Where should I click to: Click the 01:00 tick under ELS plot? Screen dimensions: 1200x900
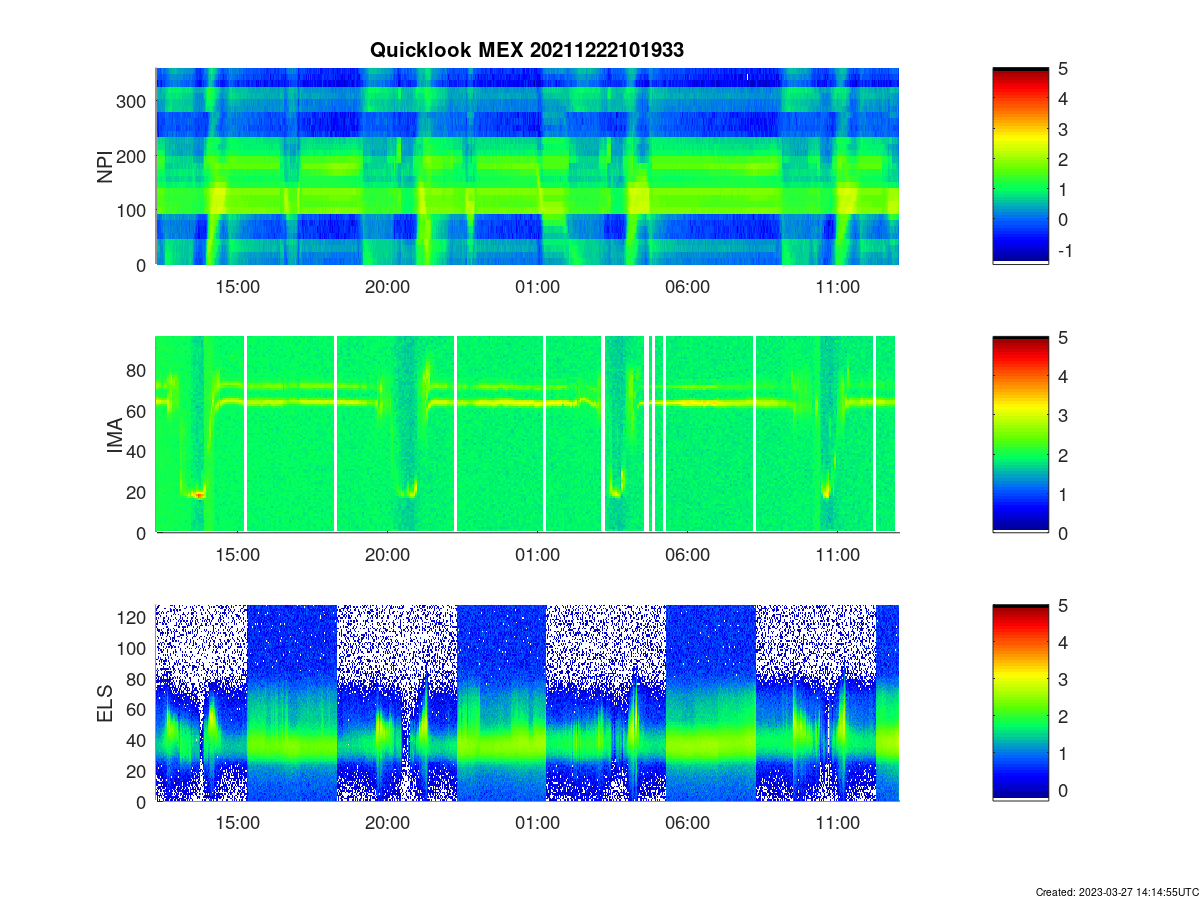[x=538, y=823]
